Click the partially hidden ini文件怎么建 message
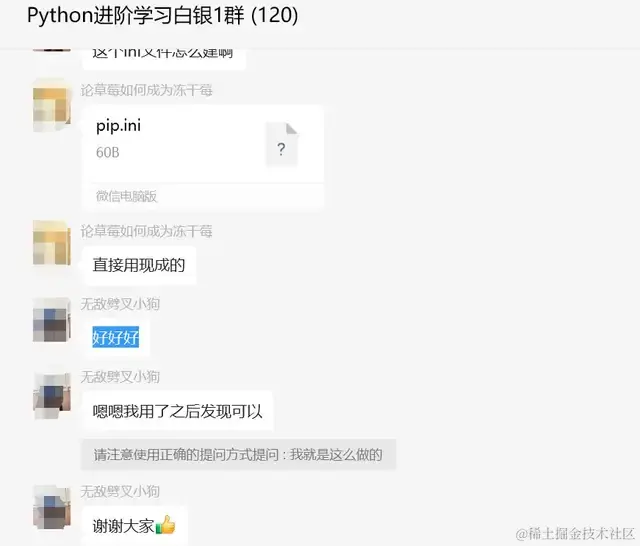This screenshot has width=640, height=546. click(x=164, y=57)
